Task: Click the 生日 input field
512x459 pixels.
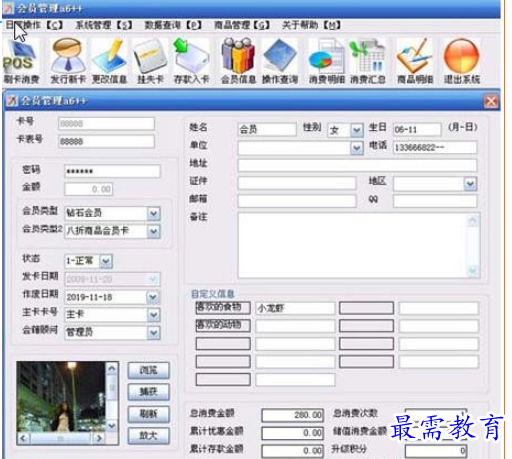Action: coord(417,129)
